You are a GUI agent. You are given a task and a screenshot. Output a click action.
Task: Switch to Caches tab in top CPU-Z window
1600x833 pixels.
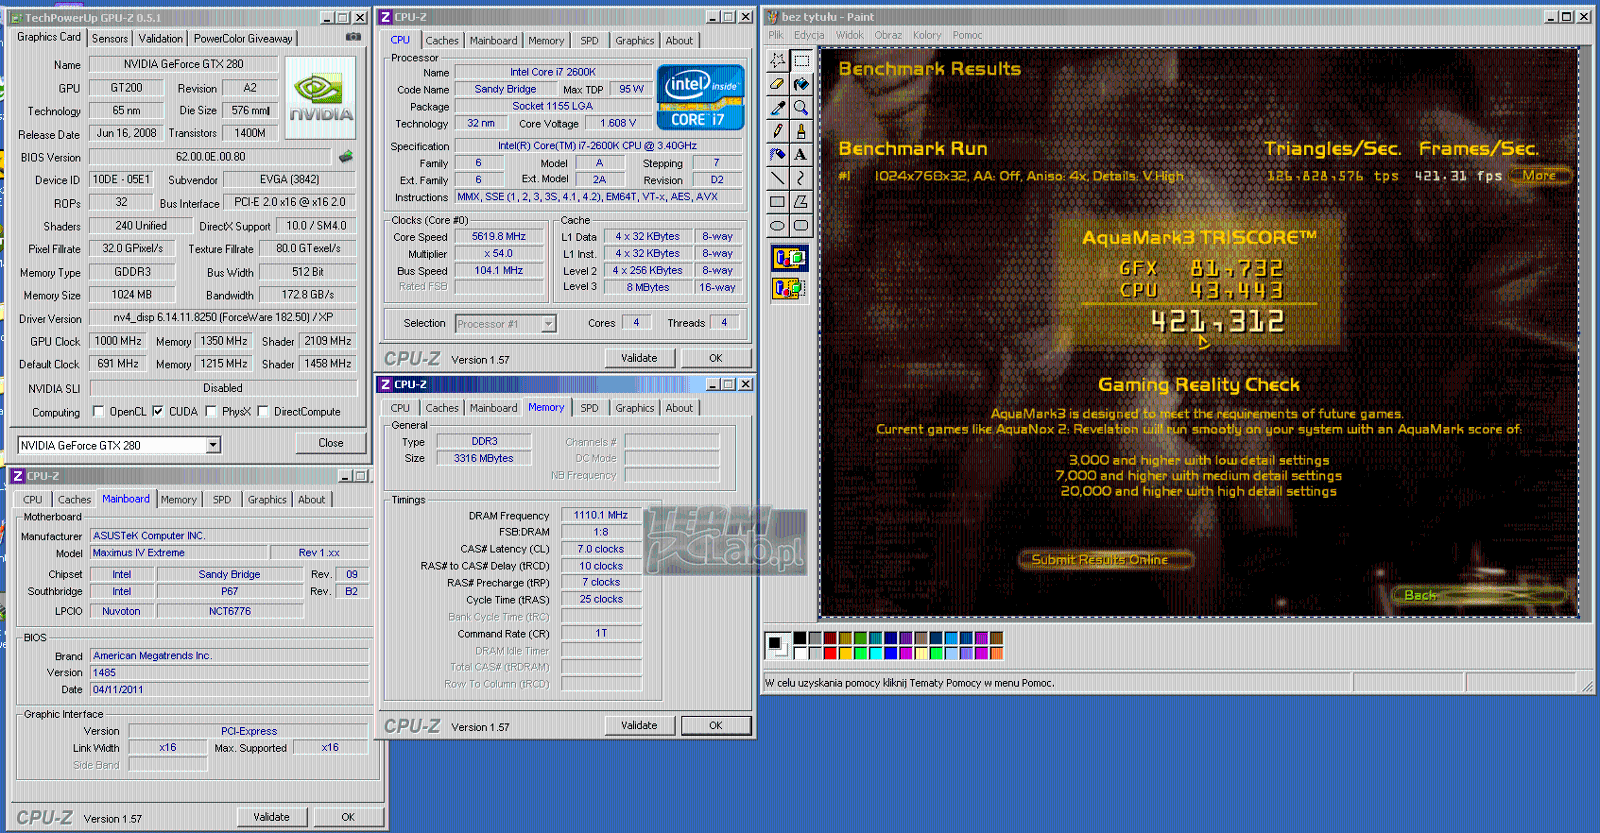tap(442, 41)
